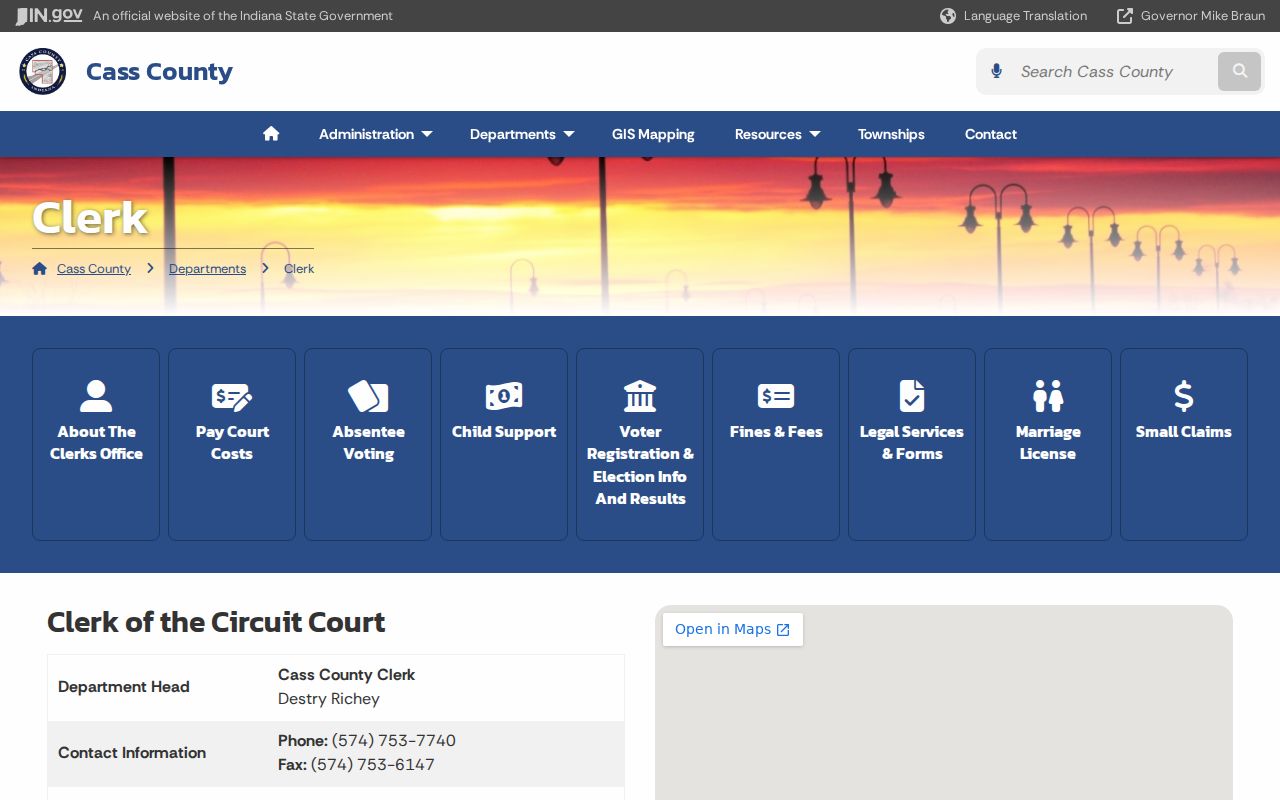Click the IN.gov logo
This screenshot has height=800, width=1280.
49,16
